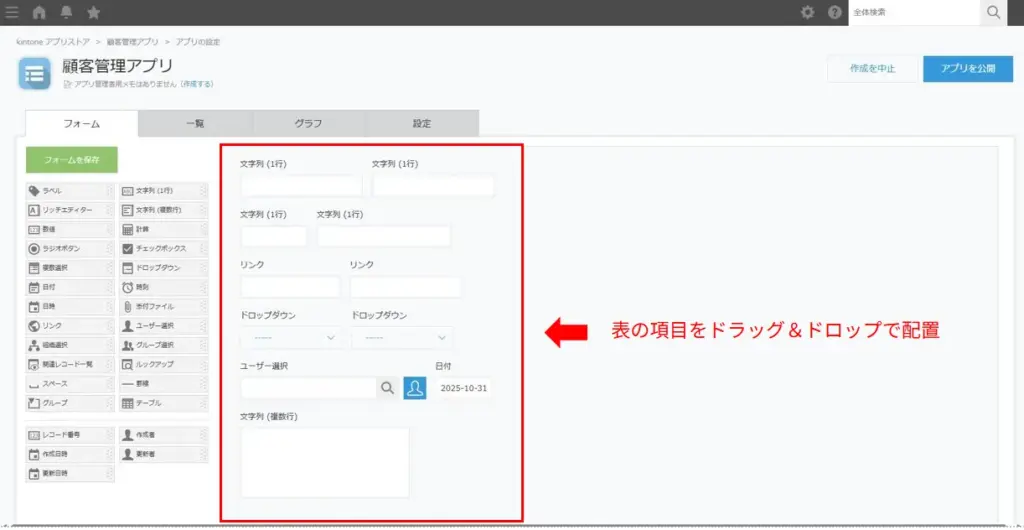Select the リンク field in the palette
Image resolution: width=1024 pixels, height=530 pixels.
71,326
